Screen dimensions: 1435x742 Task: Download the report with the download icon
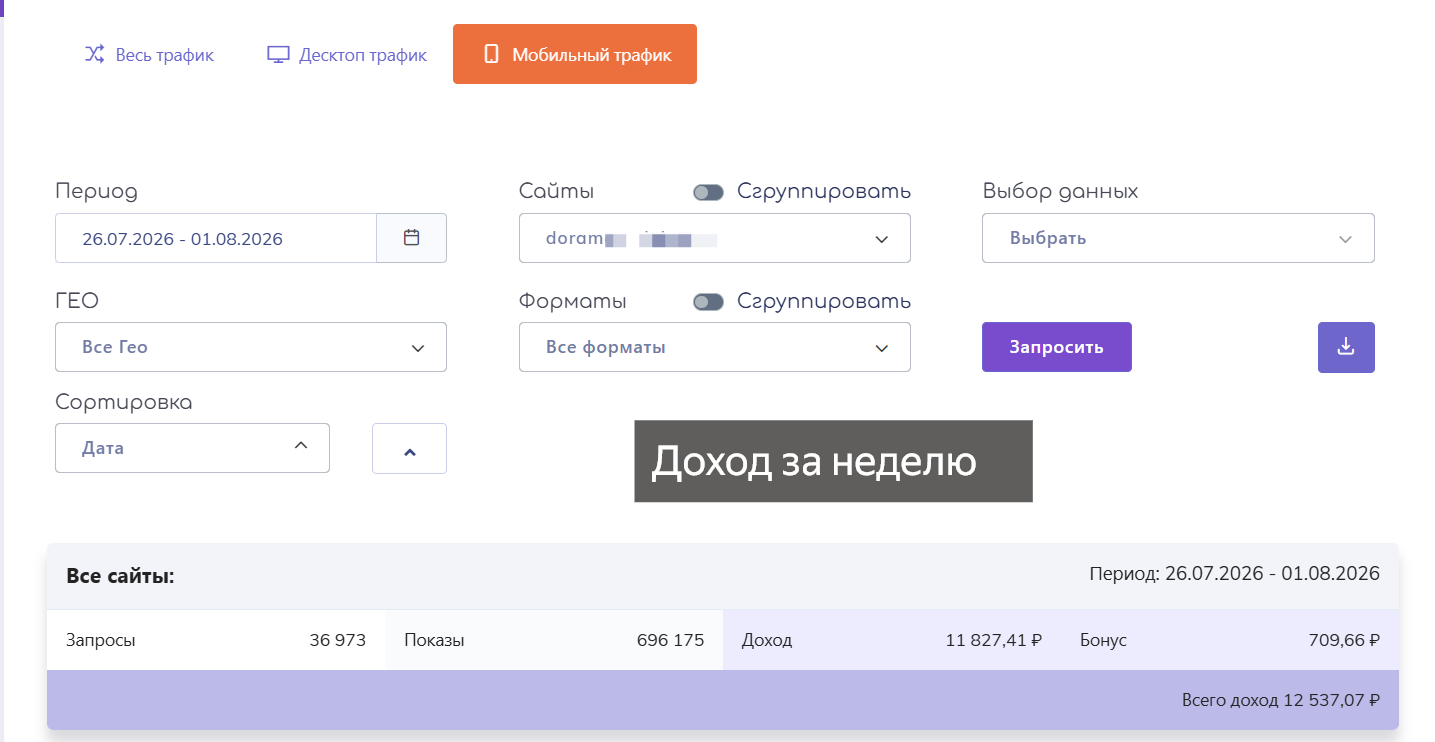pos(1346,347)
